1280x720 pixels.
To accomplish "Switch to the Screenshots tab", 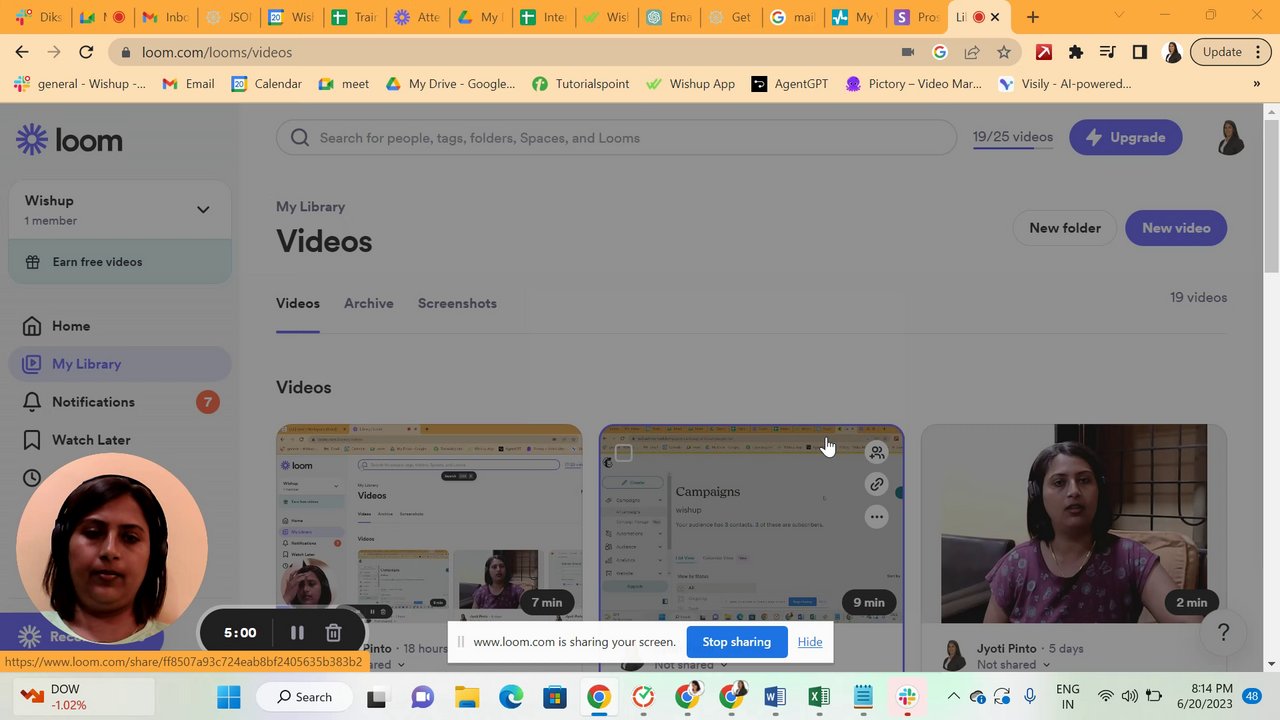I will pos(457,303).
